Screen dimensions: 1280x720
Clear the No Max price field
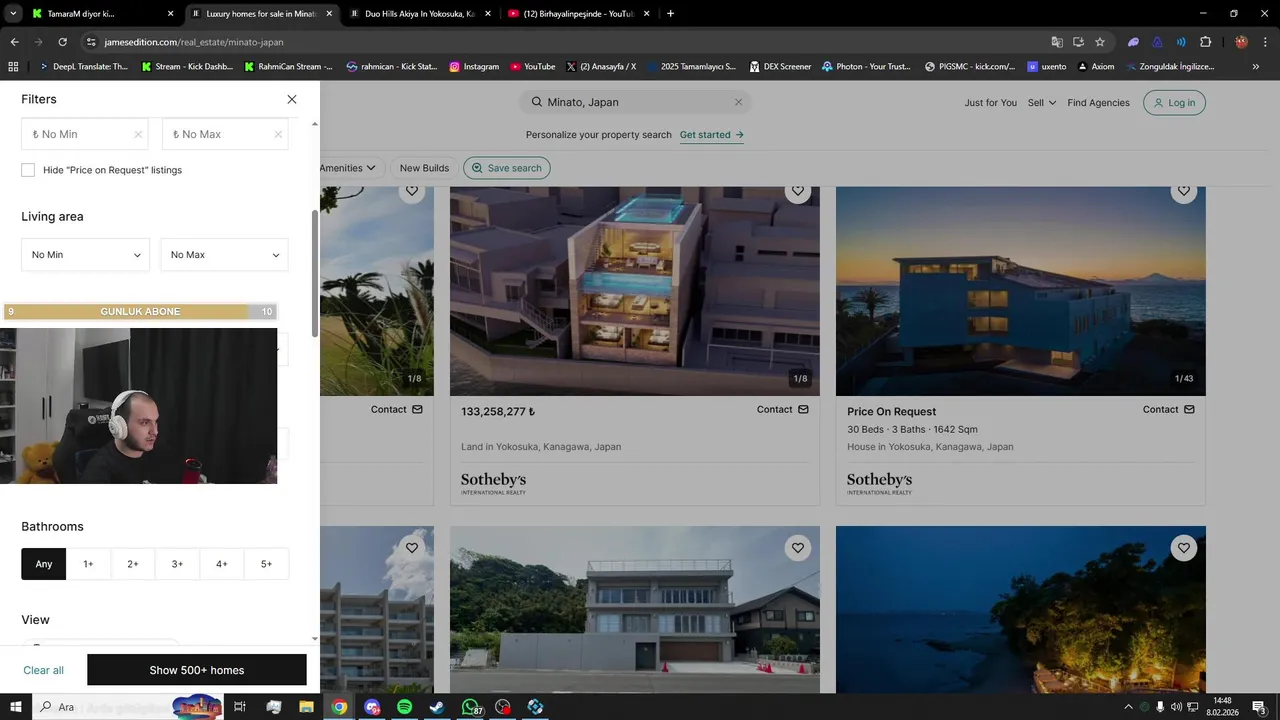tap(278, 134)
